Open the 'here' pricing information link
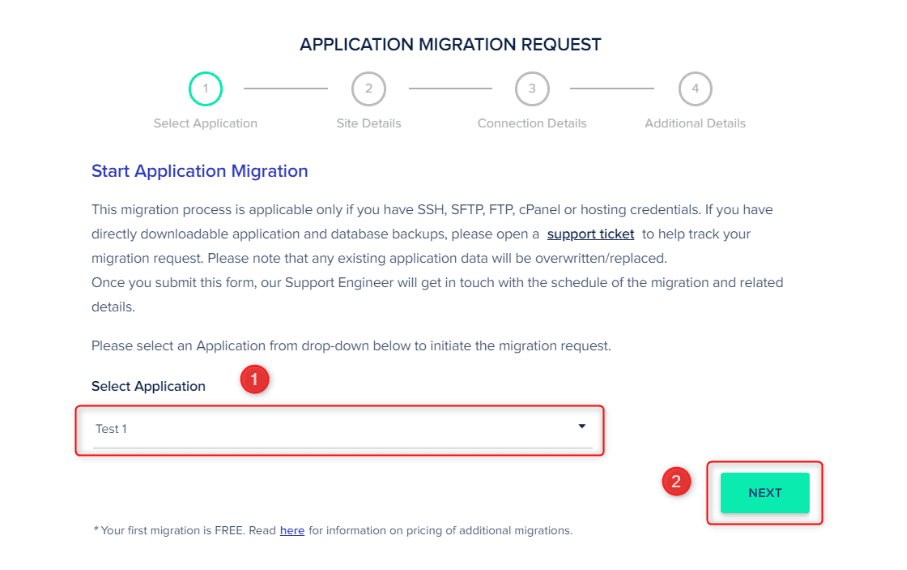The width and height of the screenshot is (907, 570). coord(292,530)
